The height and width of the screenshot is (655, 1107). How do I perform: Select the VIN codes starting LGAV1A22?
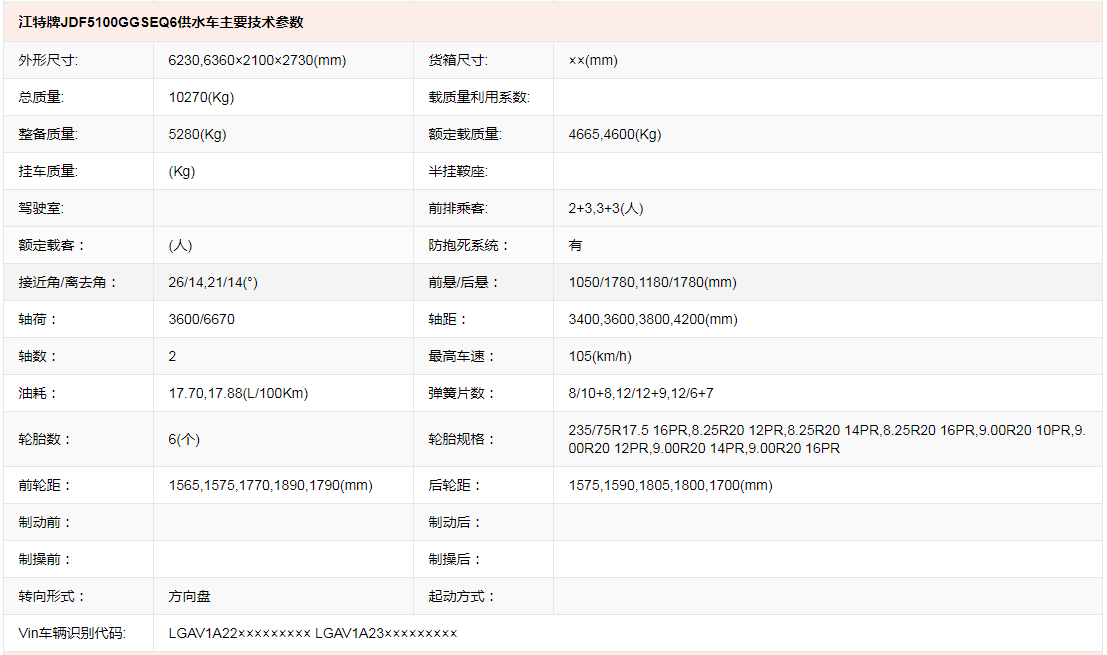[313, 634]
